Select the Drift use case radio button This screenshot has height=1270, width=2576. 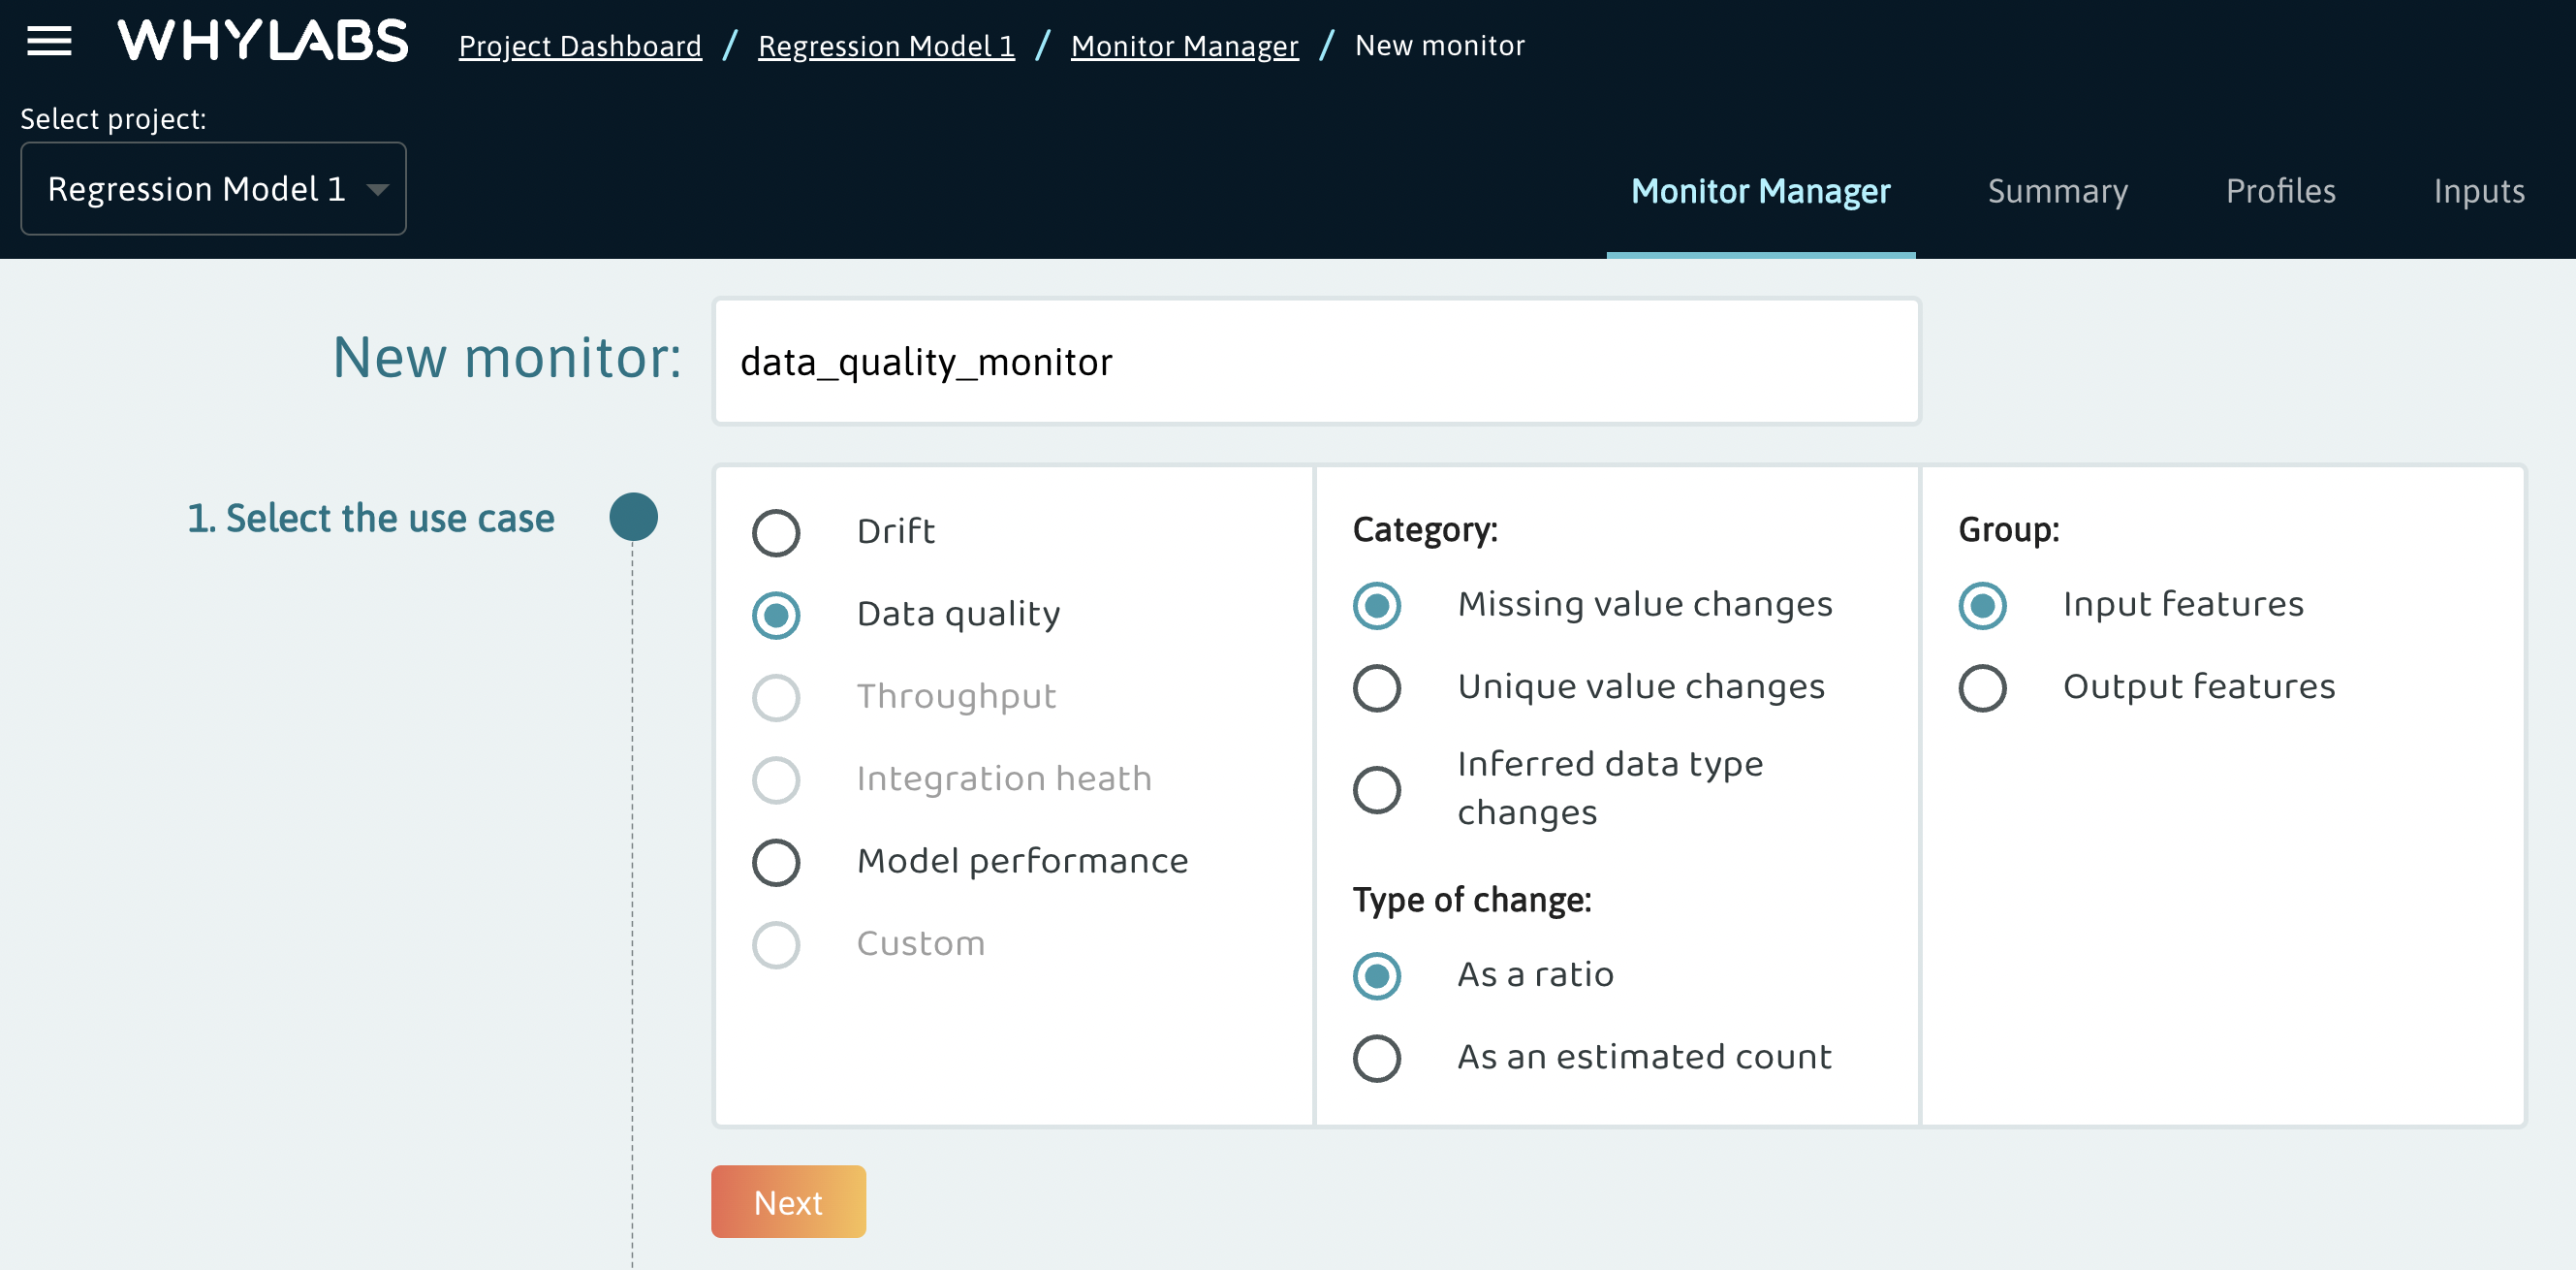[x=775, y=533]
